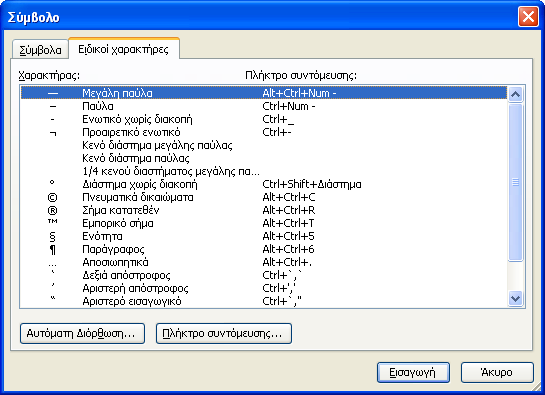Viewport: 545px width, 395px height.
Task: Choose Πνευματικά δικαιώματα row
Action: coord(264,197)
